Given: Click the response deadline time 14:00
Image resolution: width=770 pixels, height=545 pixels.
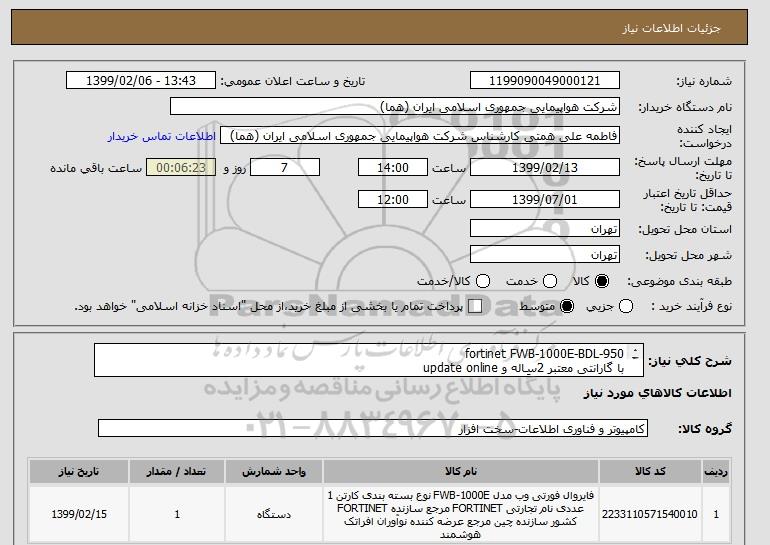Looking at the screenshot, I should [x=393, y=167].
